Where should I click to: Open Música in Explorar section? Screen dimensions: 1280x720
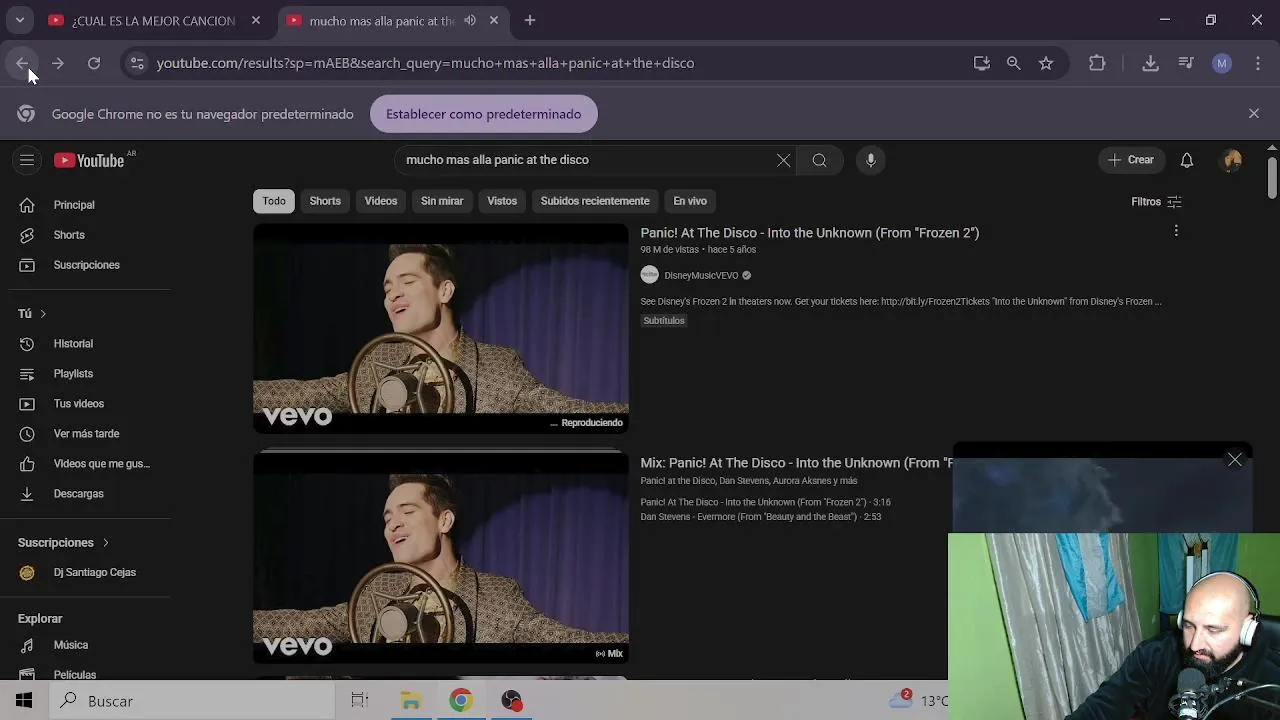(90, 645)
